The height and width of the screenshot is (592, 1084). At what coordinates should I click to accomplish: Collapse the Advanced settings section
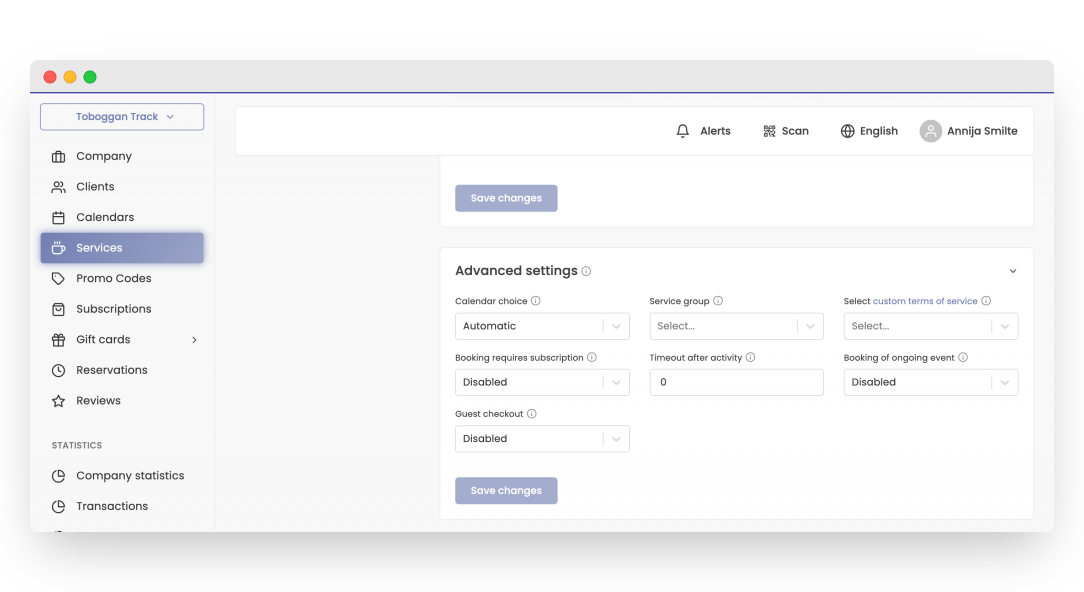point(1012,270)
